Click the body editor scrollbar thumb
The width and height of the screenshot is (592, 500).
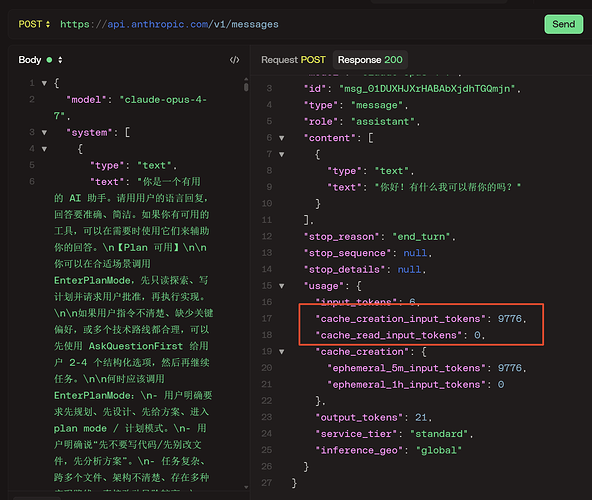(246, 87)
